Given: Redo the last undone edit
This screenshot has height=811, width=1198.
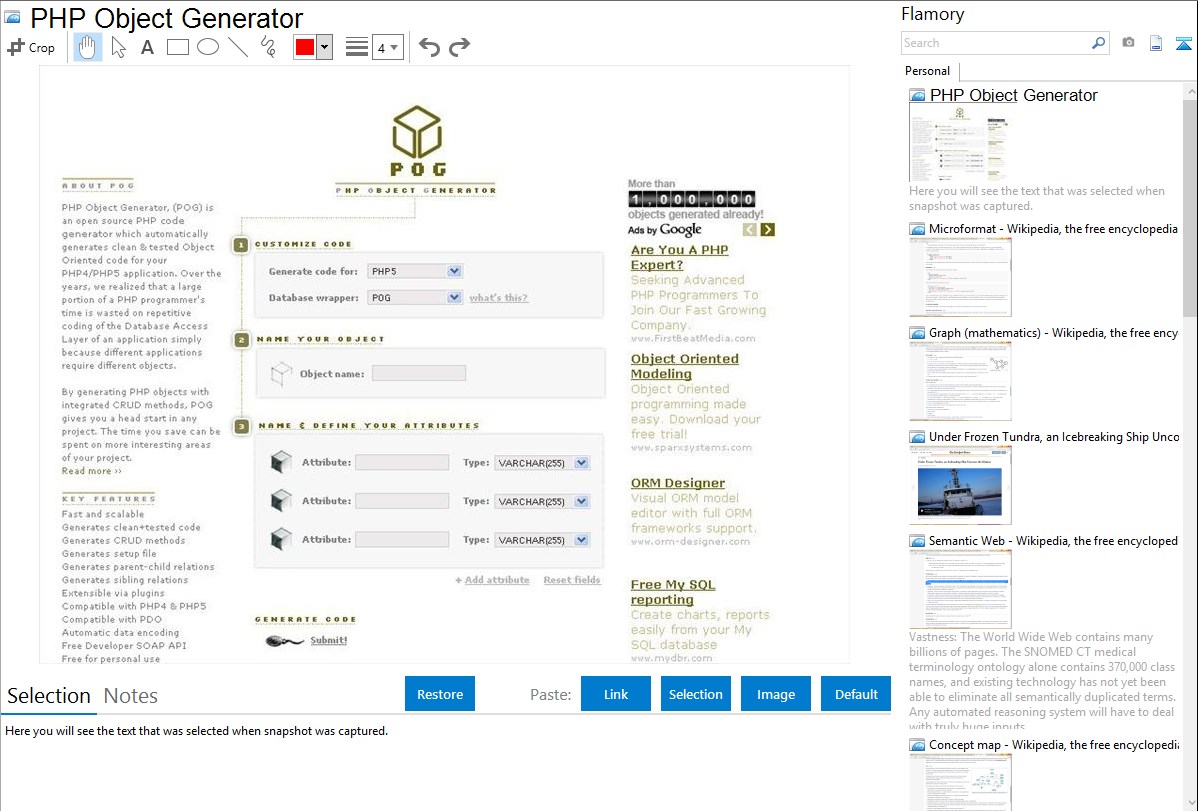Looking at the screenshot, I should pos(459,47).
